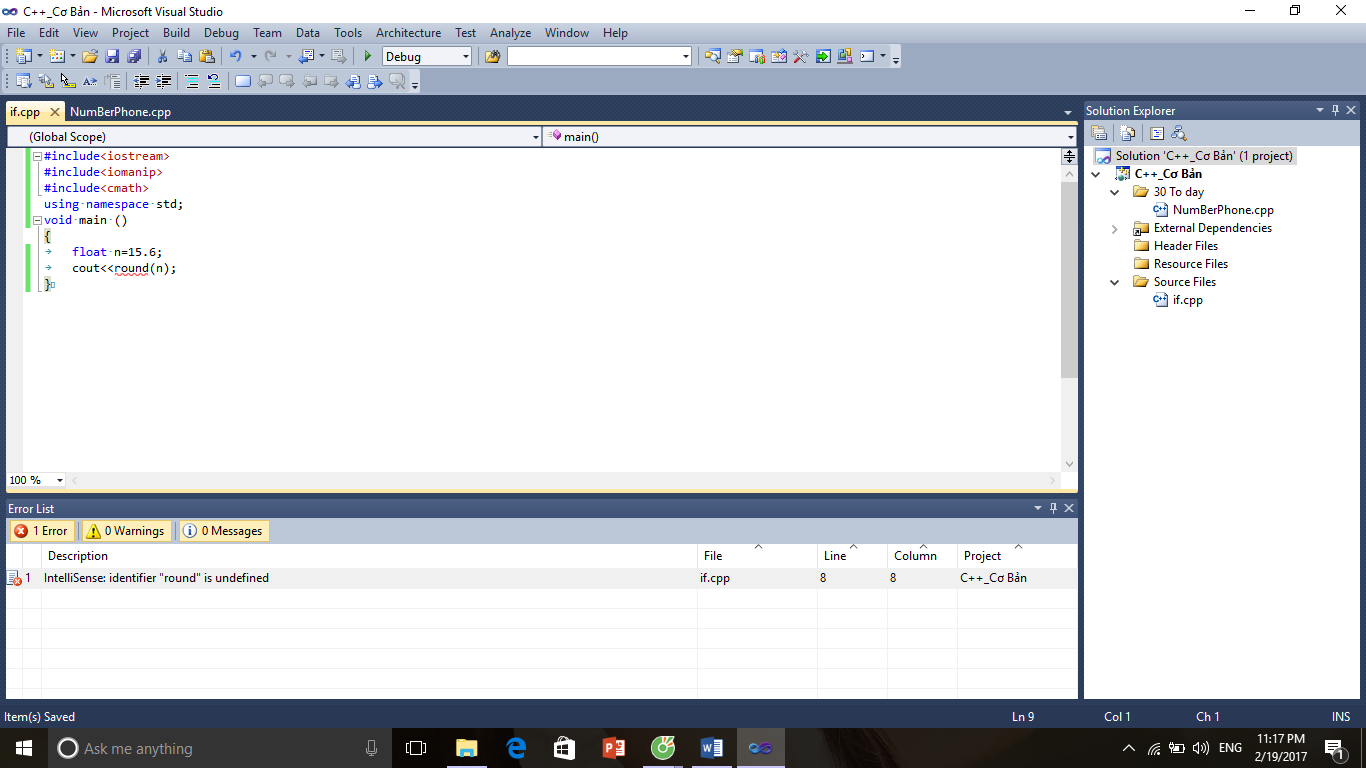The height and width of the screenshot is (768, 1366).
Task: Click the green Start Debugging arrow
Action: 368,57
